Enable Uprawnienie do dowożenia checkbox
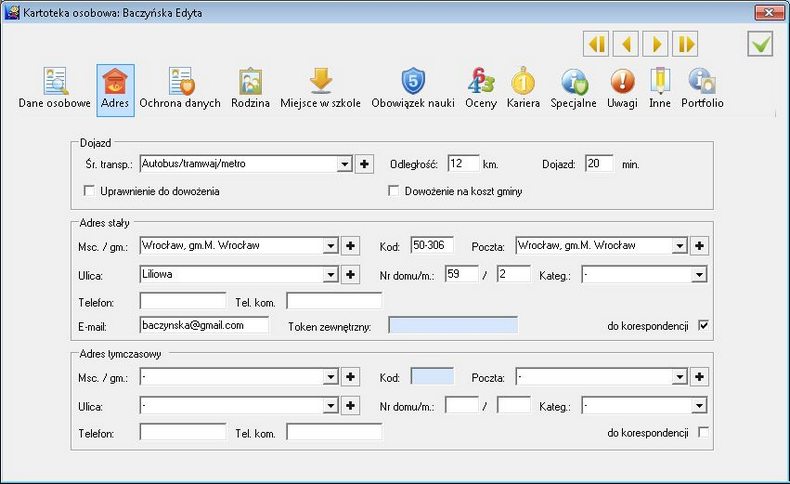Screen dimensions: 790x484 (x=89, y=191)
